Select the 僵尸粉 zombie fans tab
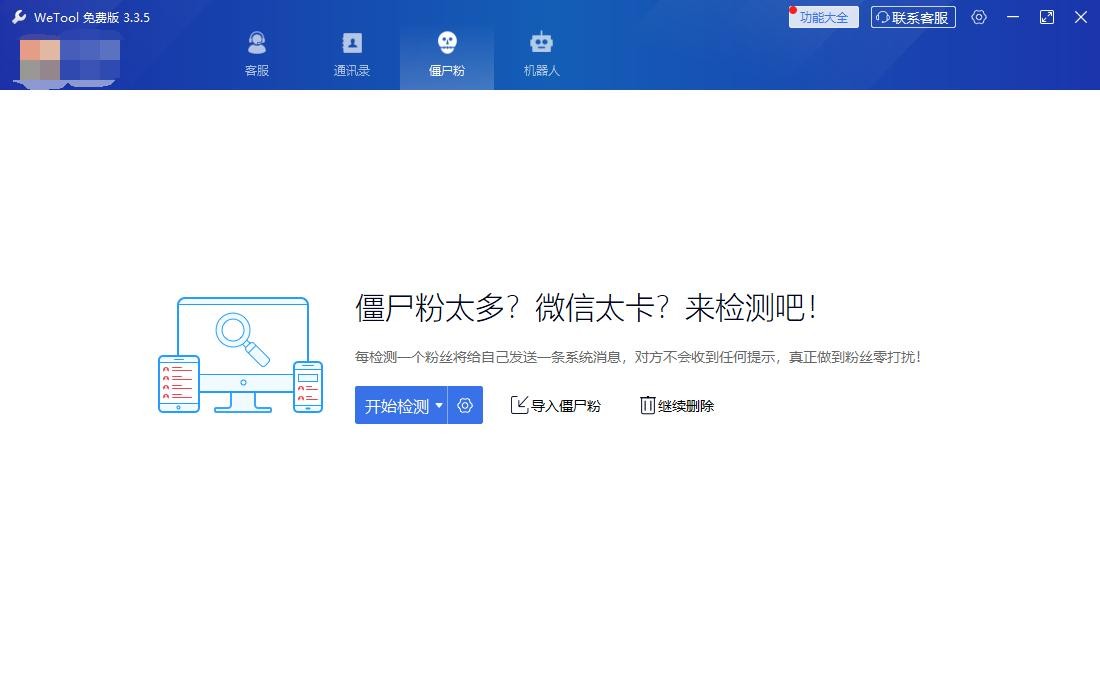Screen dimensions: 1100x700 (447, 54)
